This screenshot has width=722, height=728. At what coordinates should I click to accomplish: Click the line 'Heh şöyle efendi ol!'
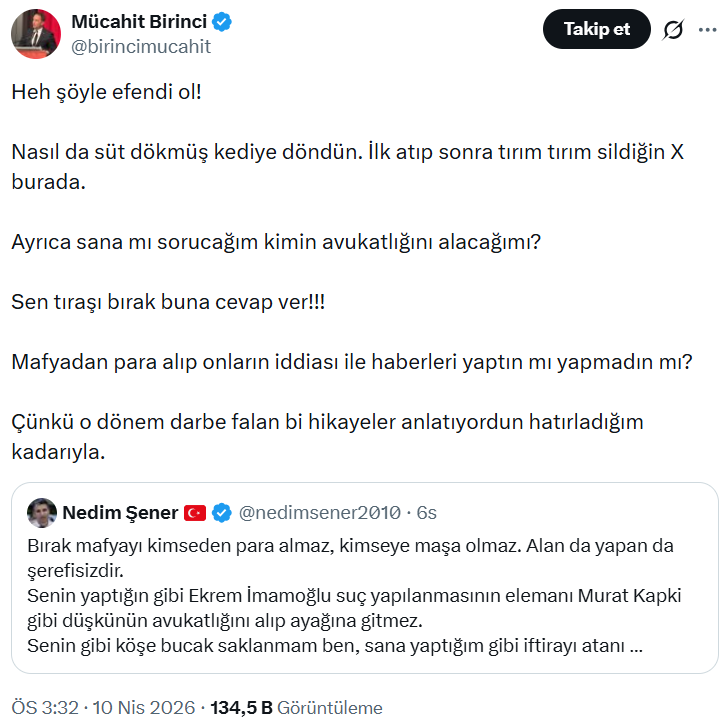coord(108,91)
